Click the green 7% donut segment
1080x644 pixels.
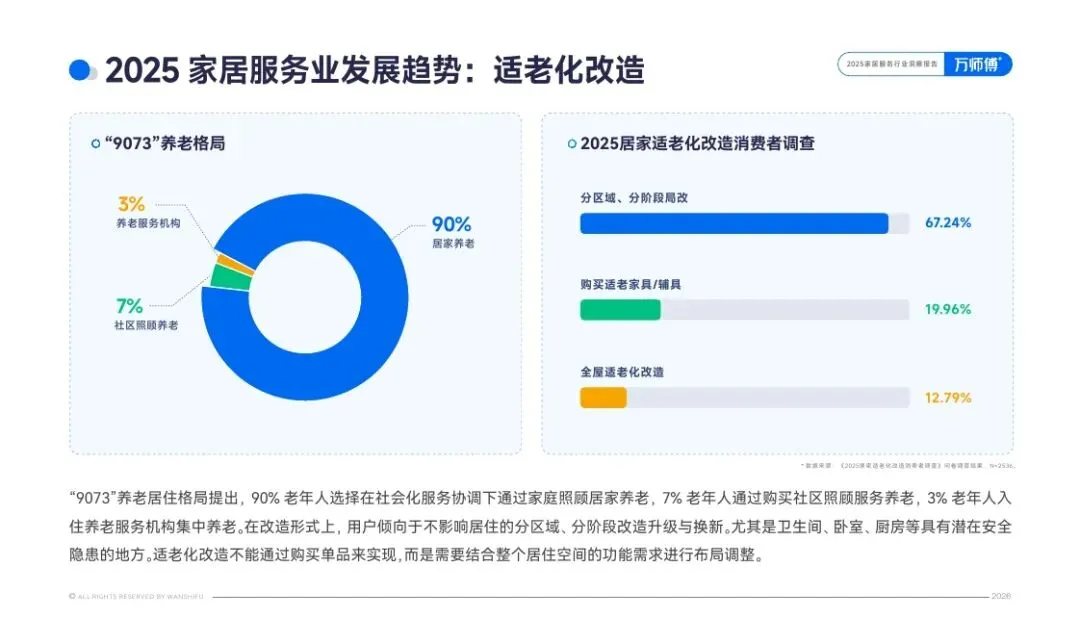coord(230,277)
